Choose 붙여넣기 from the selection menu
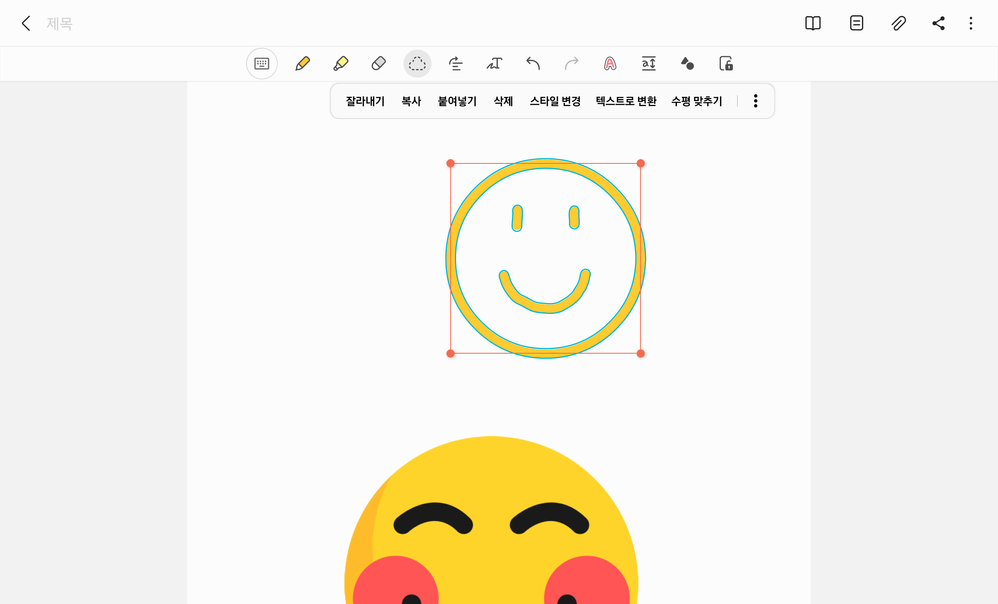This screenshot has height=604, width=998. click(457, 101)
